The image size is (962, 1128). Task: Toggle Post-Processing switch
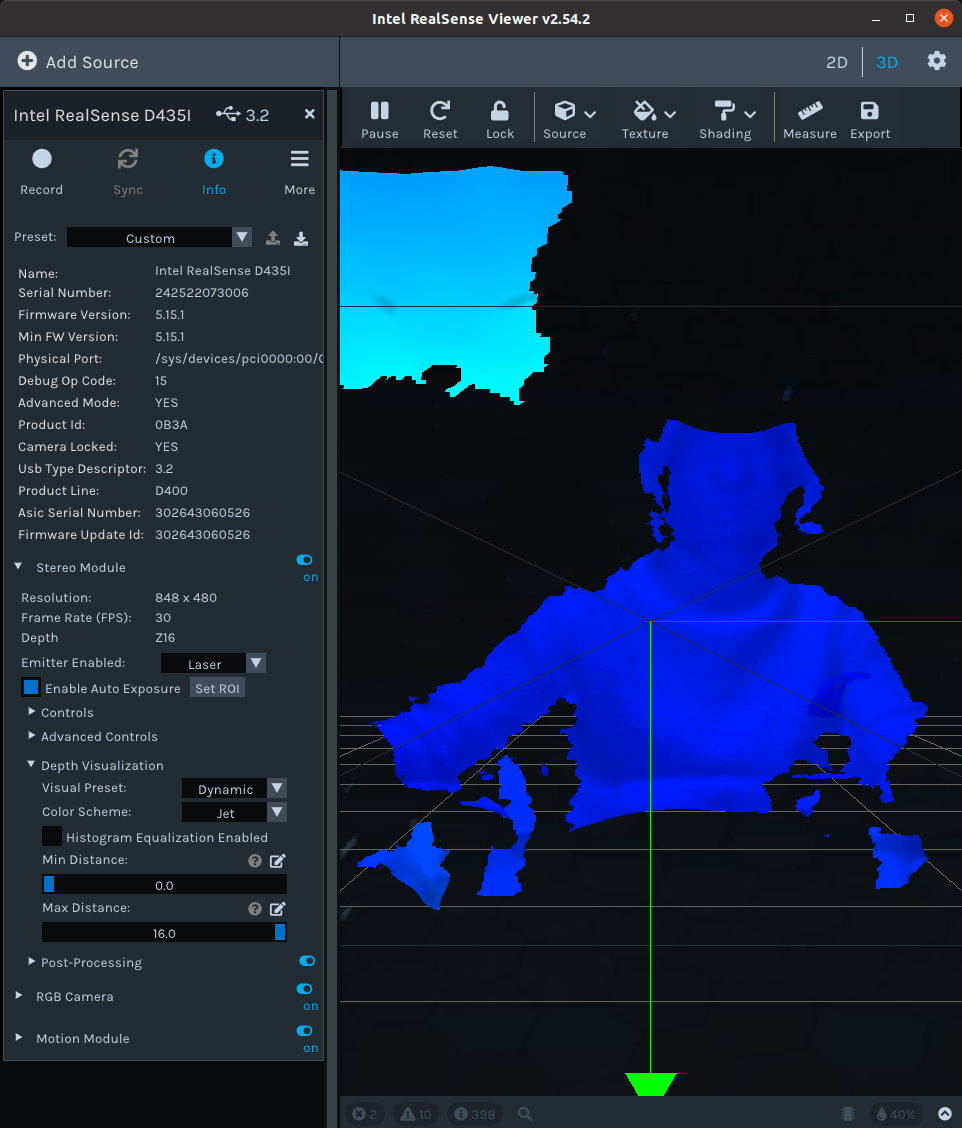pos(307,961)
